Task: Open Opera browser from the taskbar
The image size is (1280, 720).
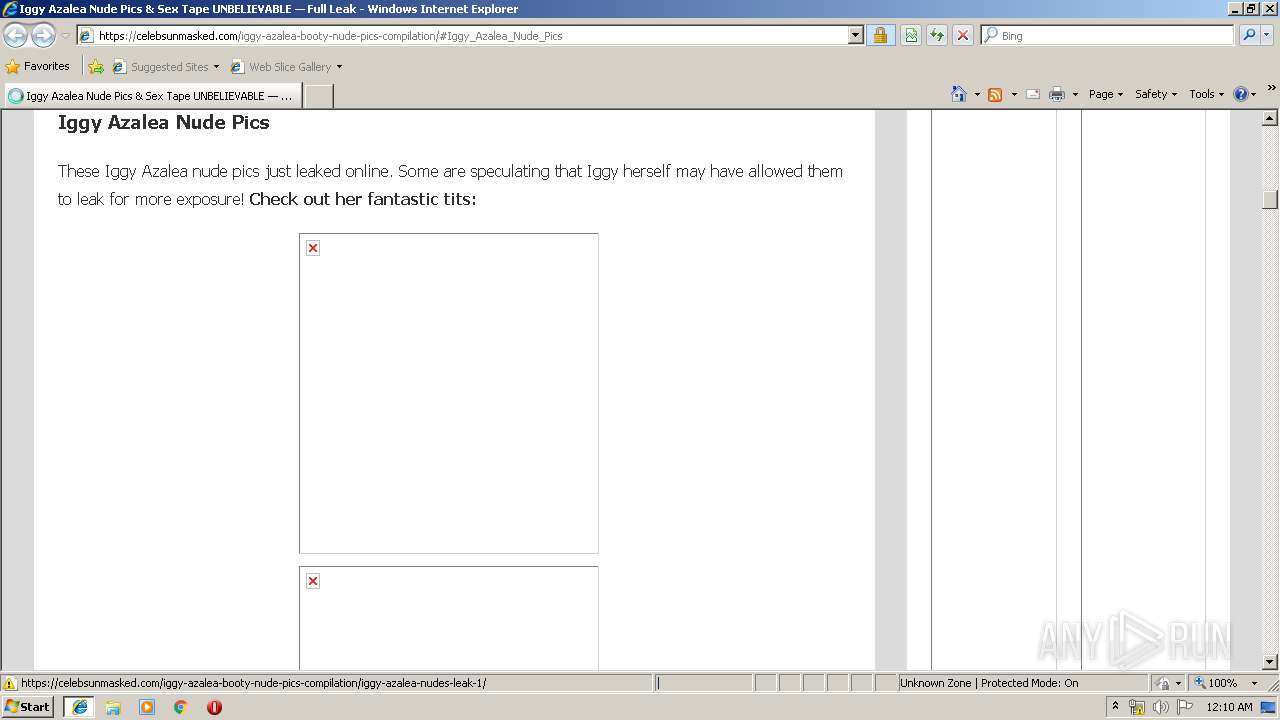Action: pyautogui.click(x=214, y=707)
